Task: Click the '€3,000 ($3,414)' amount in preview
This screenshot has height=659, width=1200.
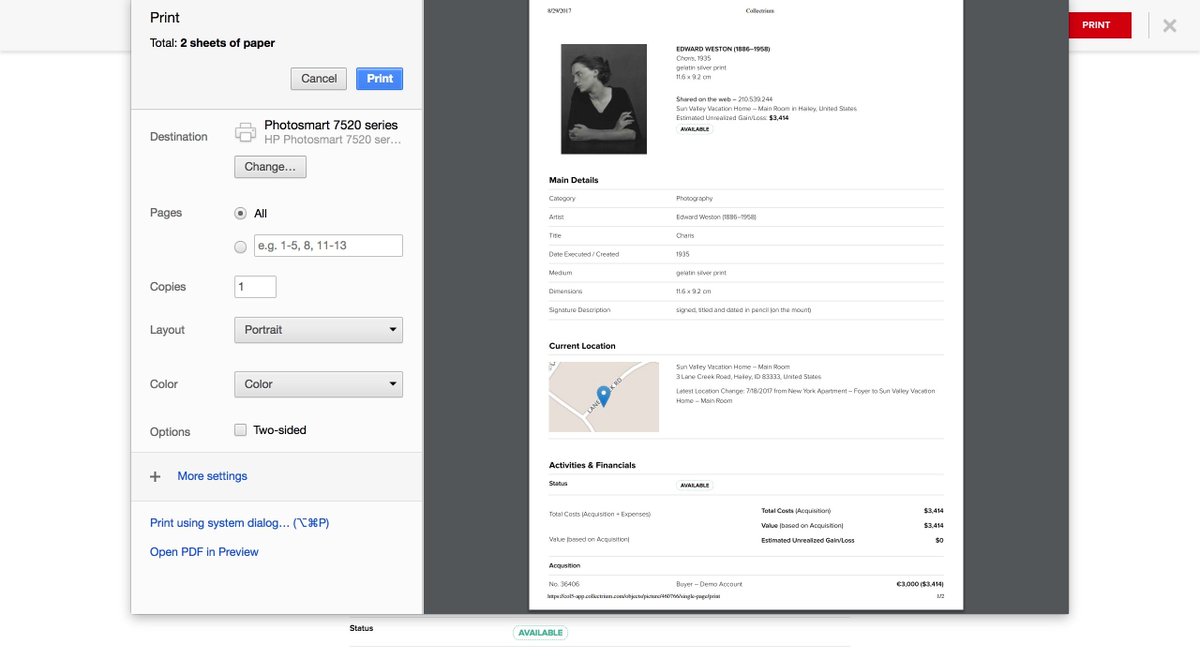Action: (921, 584)
